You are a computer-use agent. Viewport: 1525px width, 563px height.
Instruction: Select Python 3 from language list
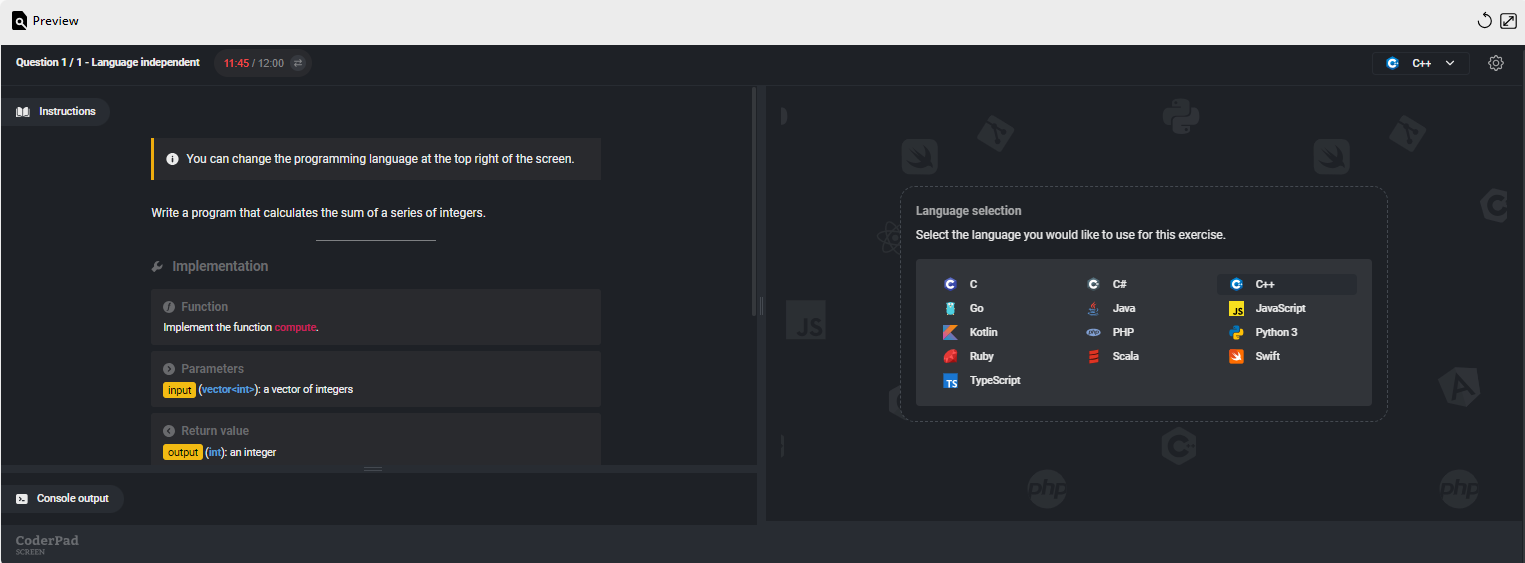pos(1275,332)
